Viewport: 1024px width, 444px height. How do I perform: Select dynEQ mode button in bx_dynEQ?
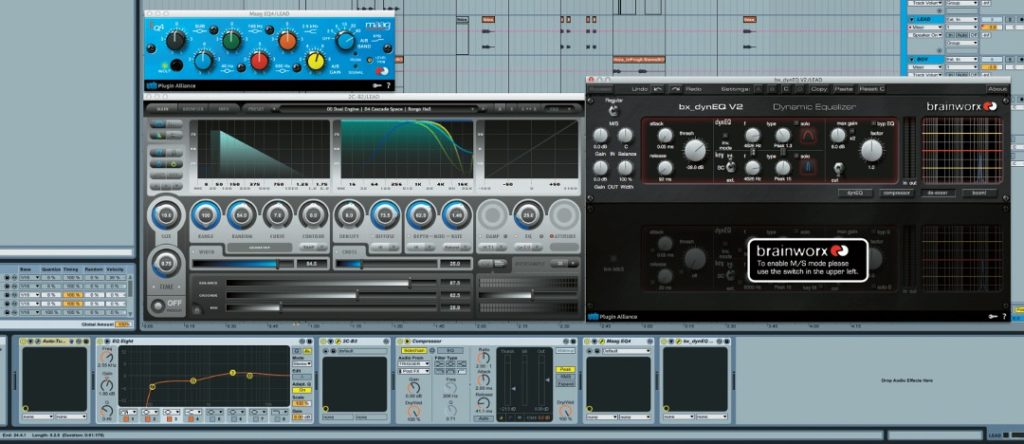click(x=855, y=193)
